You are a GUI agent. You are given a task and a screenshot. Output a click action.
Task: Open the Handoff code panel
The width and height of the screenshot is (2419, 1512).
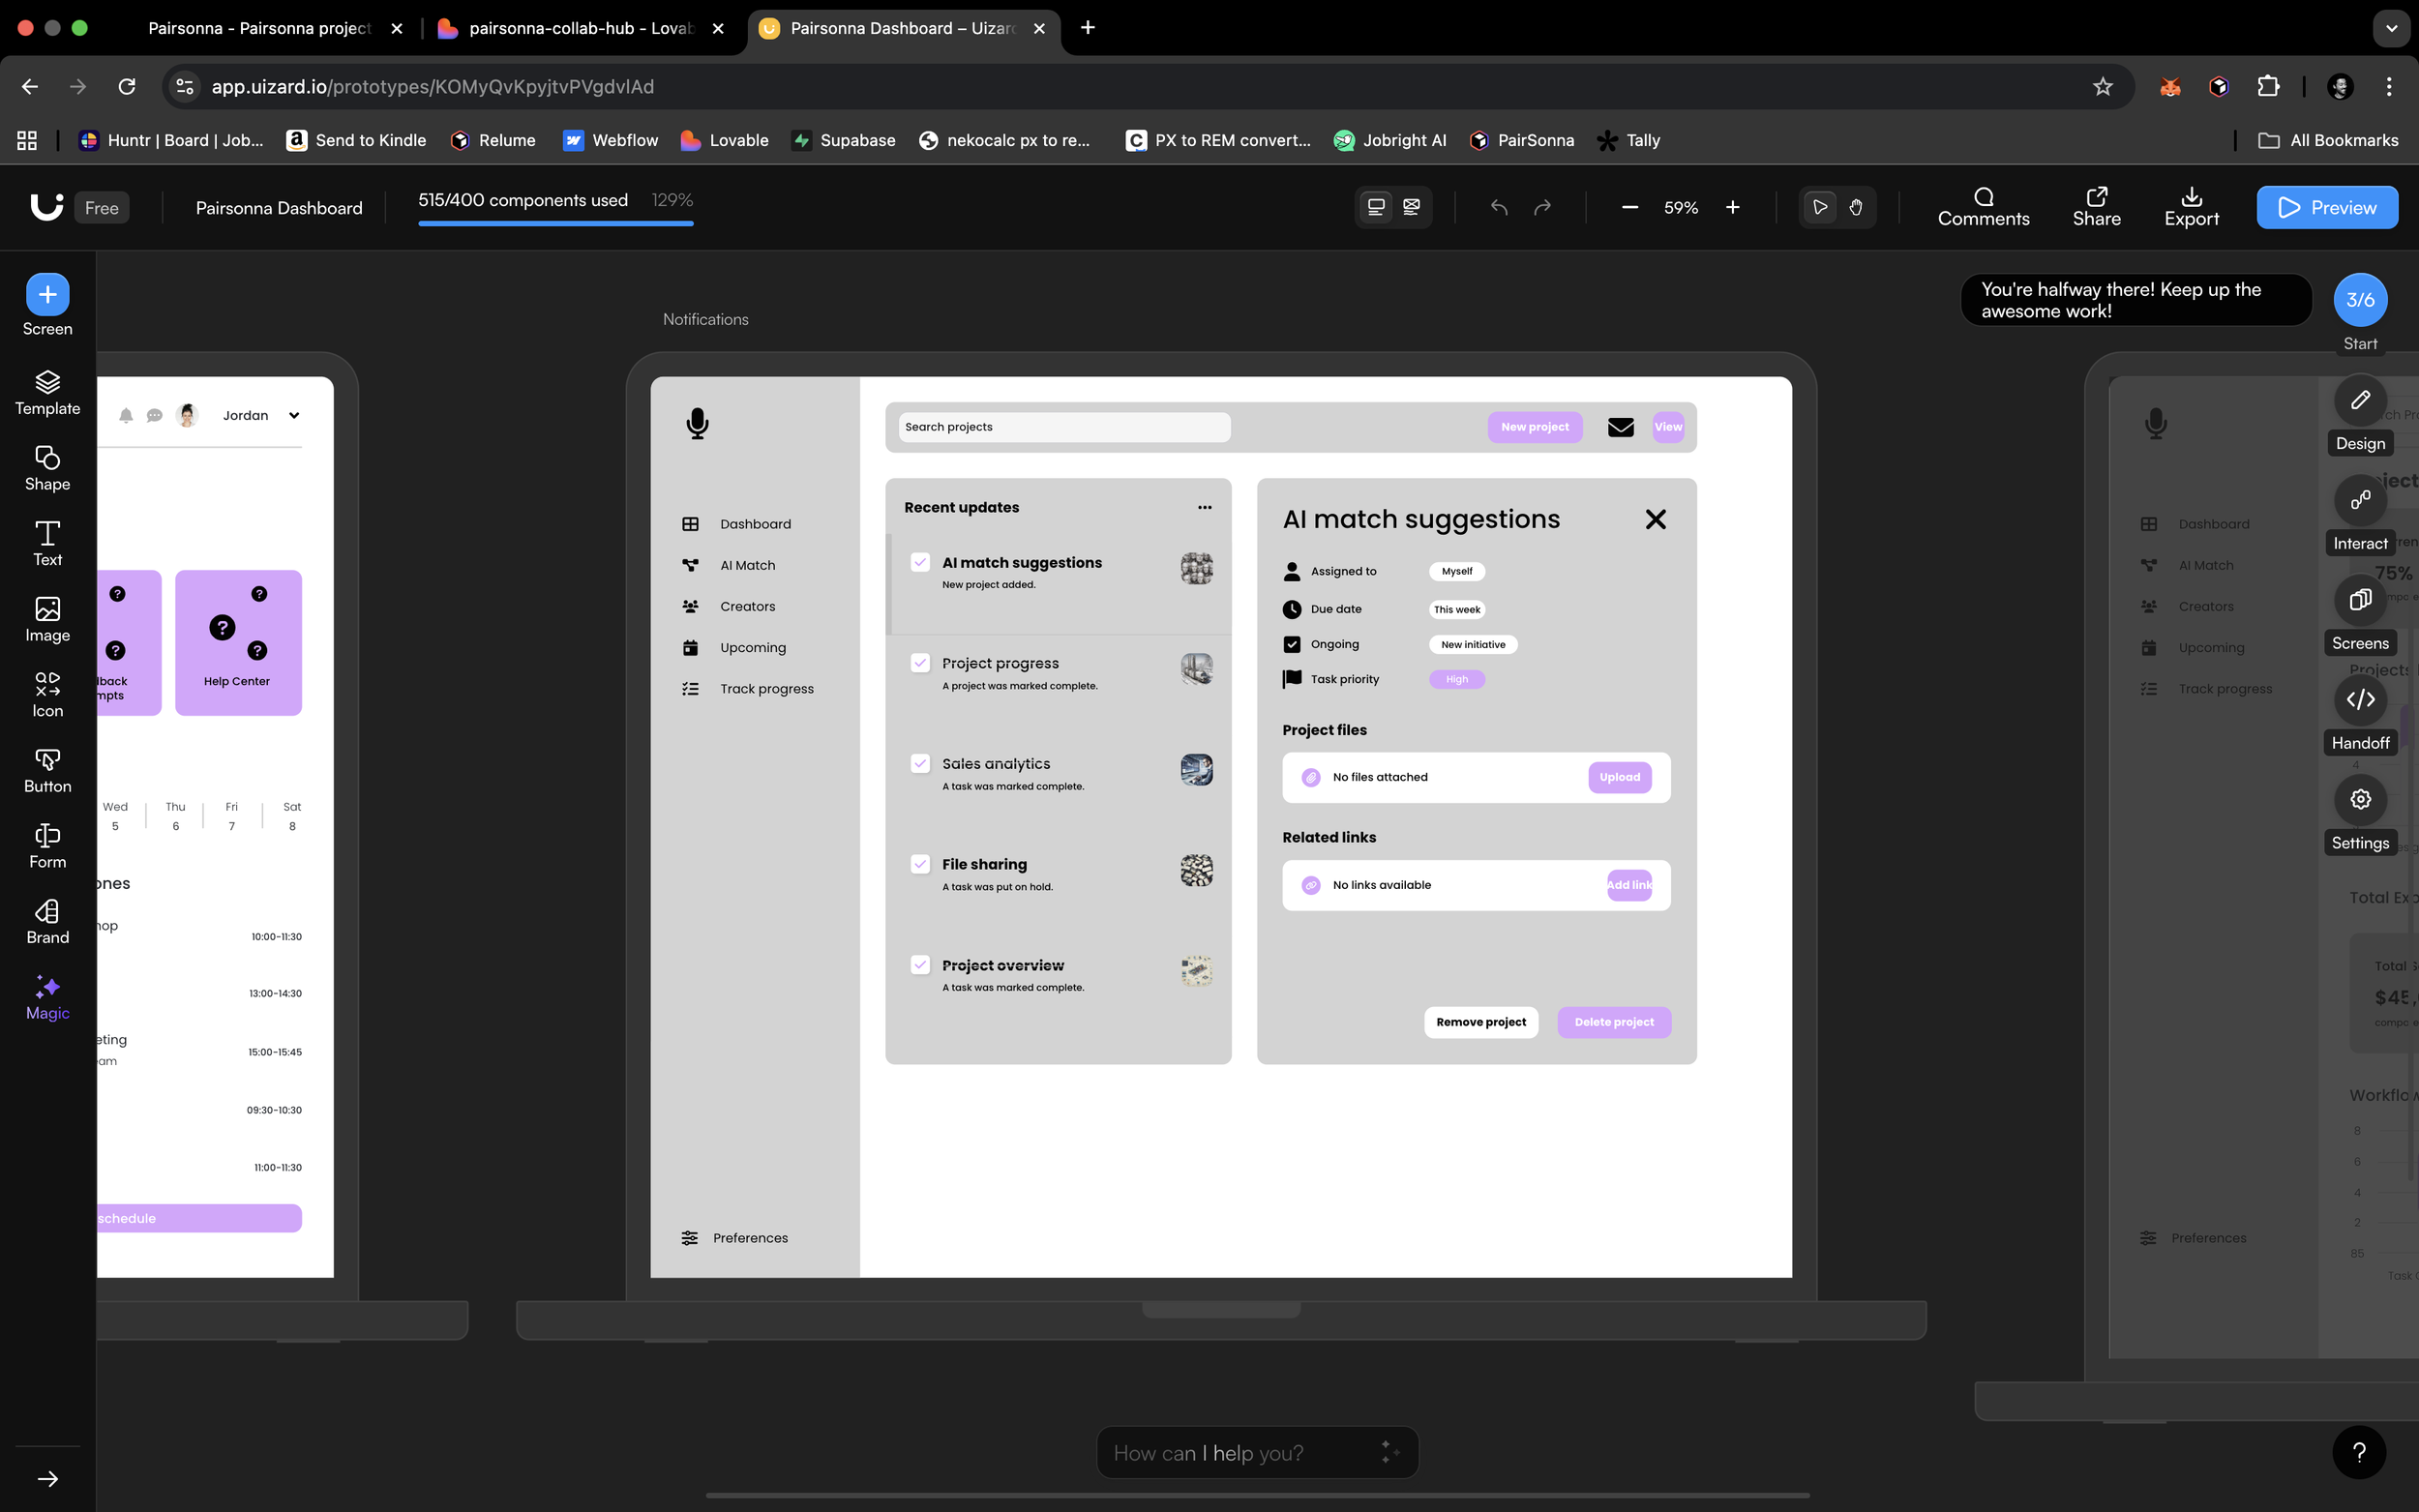point(2360,700)
